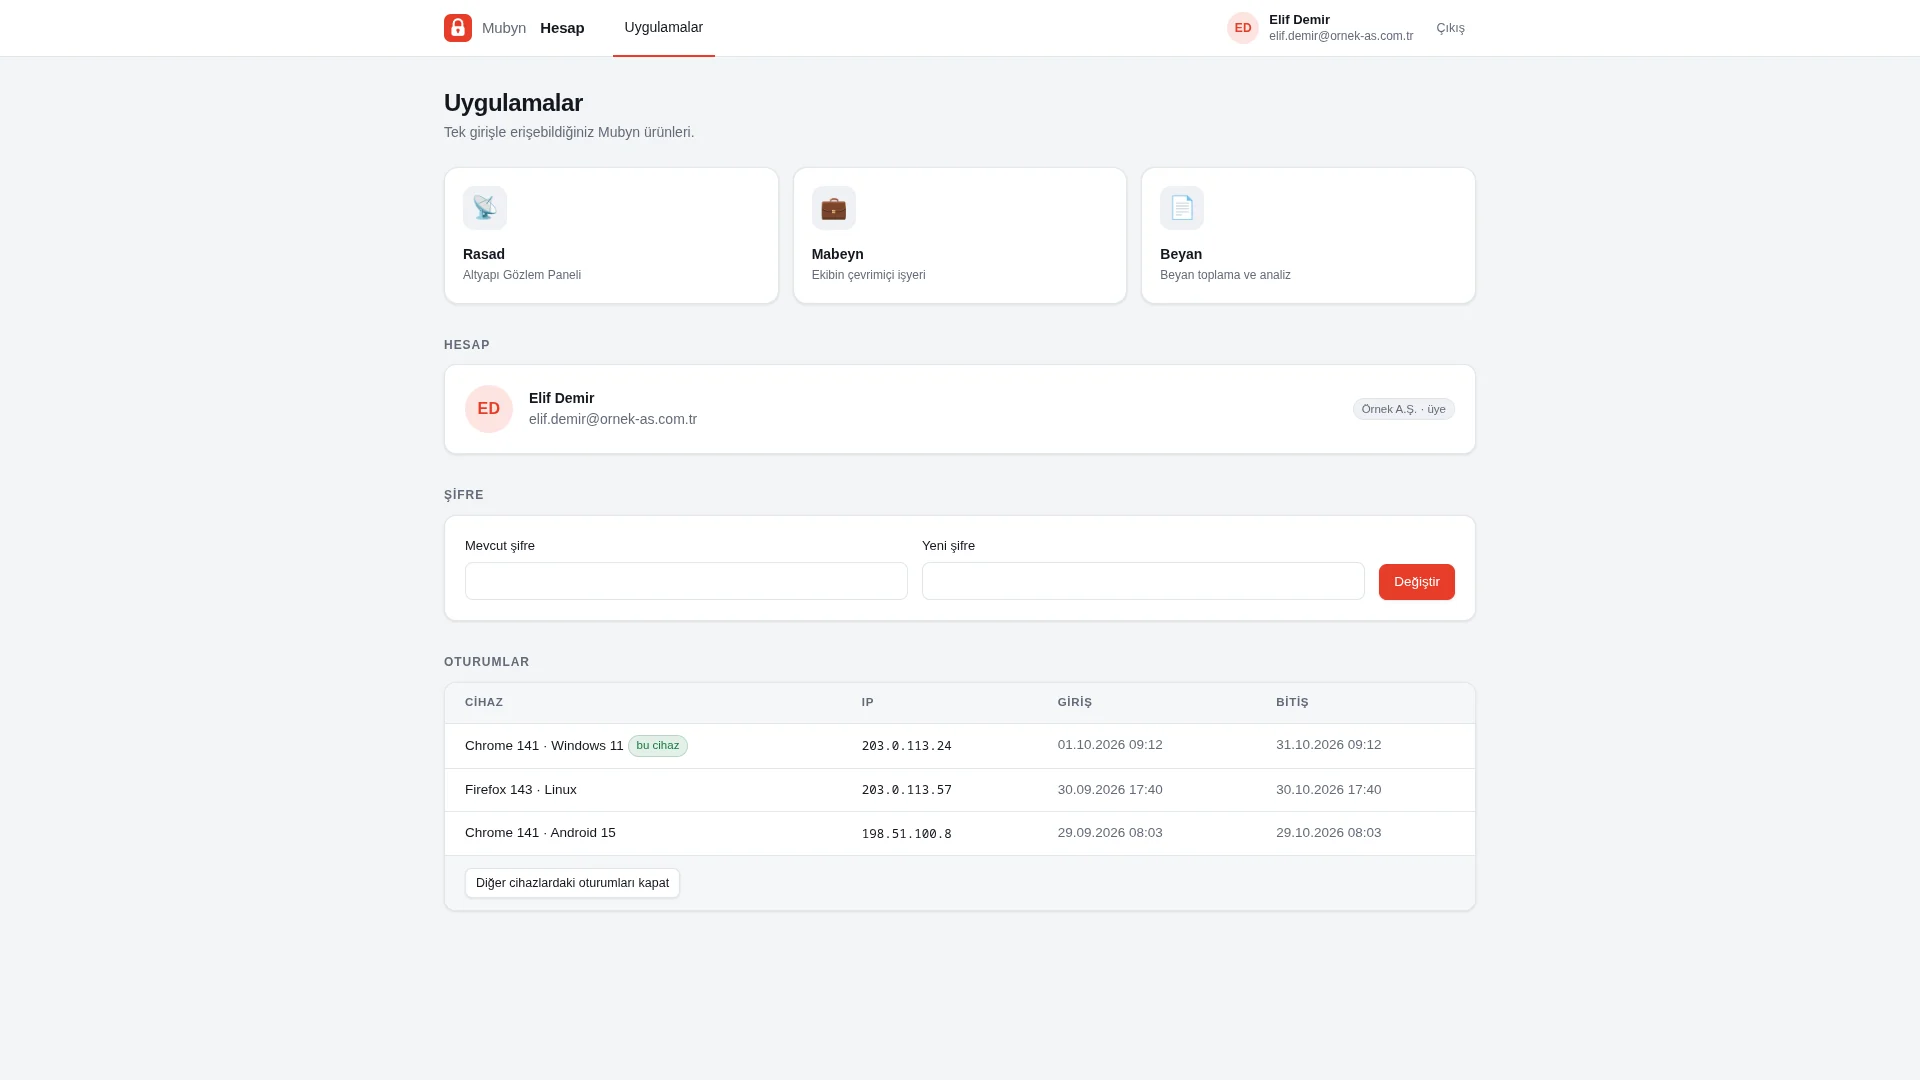Select the Hesap nav item
This screenshot has height=1080, width=1920.
click(x=562, y=28)
